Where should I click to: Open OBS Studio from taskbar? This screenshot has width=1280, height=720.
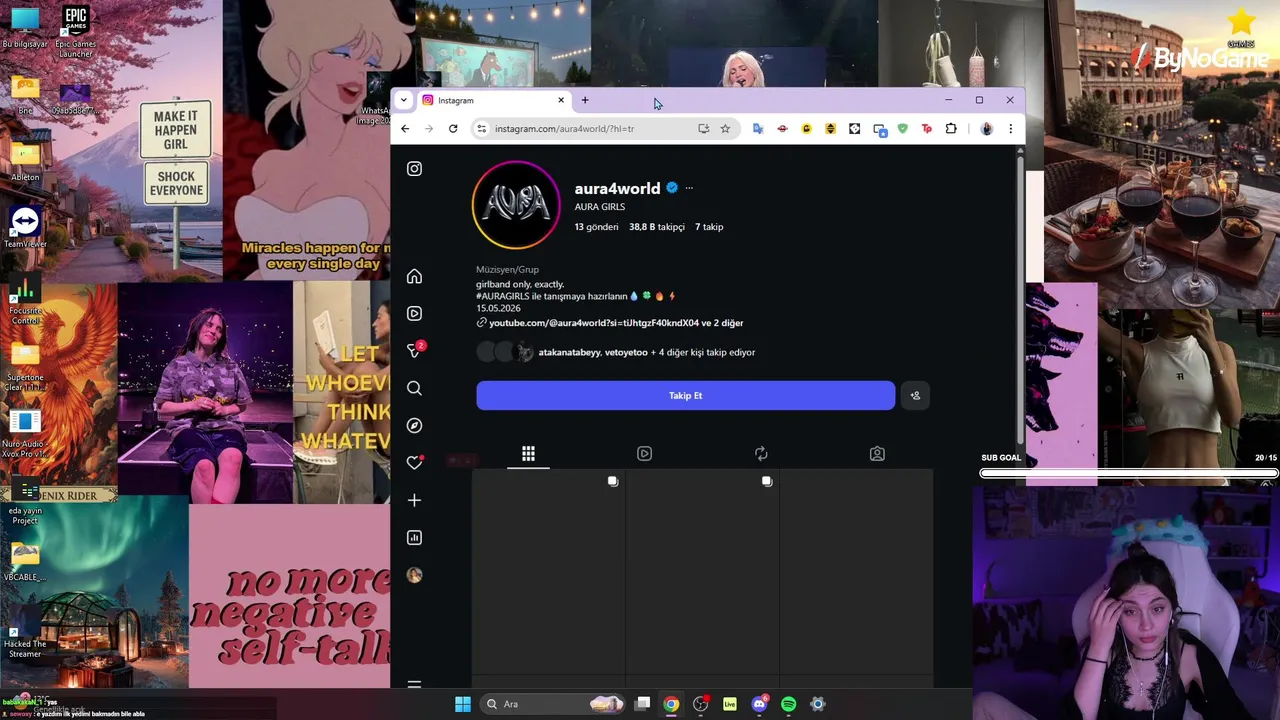point(701,704)
